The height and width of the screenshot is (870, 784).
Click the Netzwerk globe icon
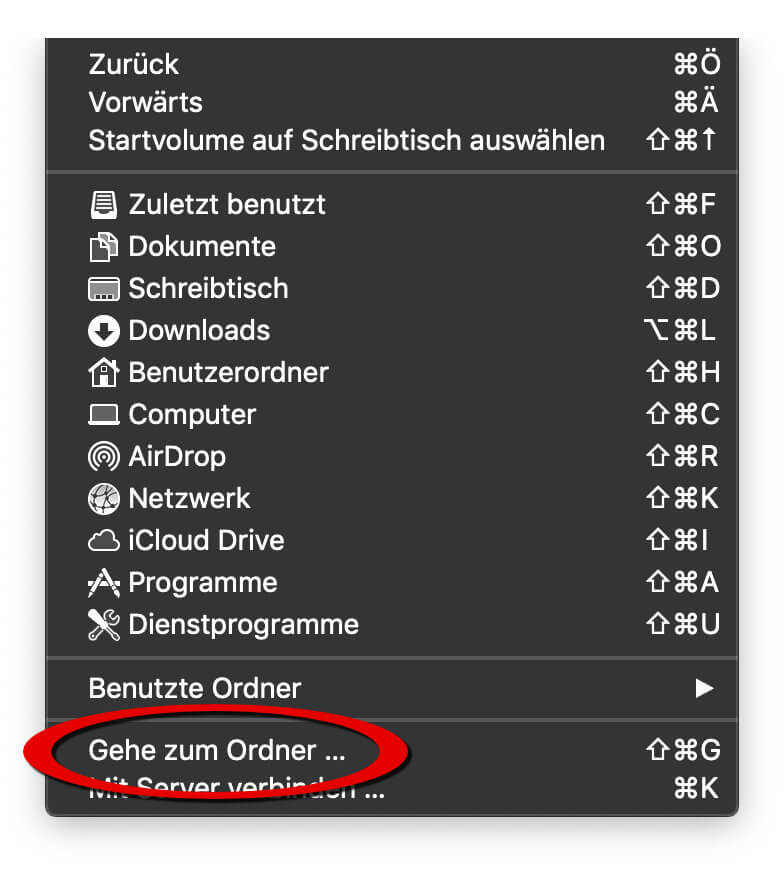(104, 499)
